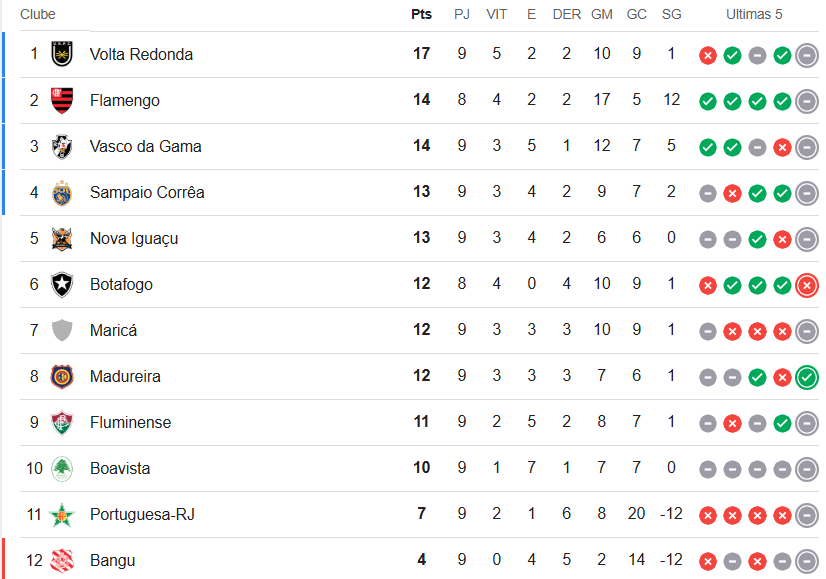This screenshot has height=579, width=826.
Task: Click the Fluminense club crest
Action: pos(62,422)
